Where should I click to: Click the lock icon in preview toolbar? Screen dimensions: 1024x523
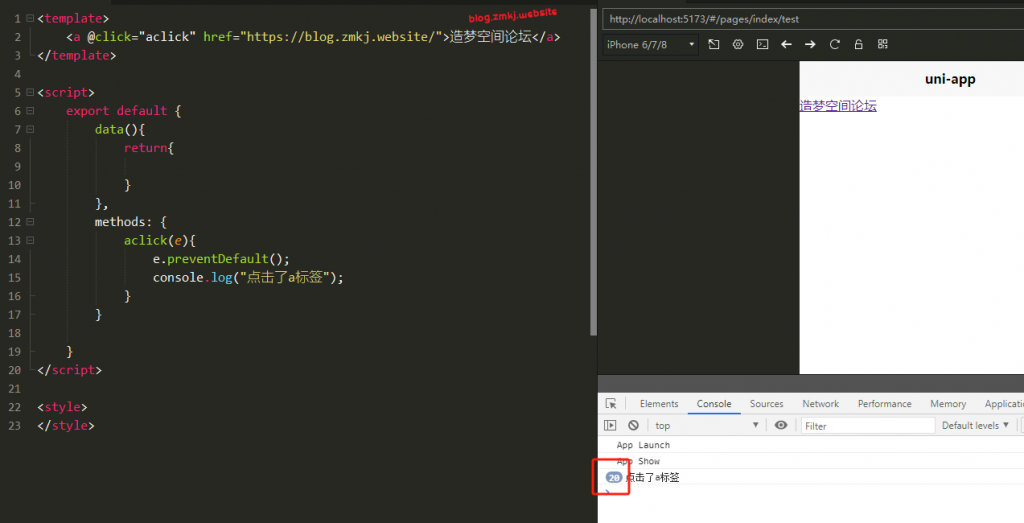[858, 45]
